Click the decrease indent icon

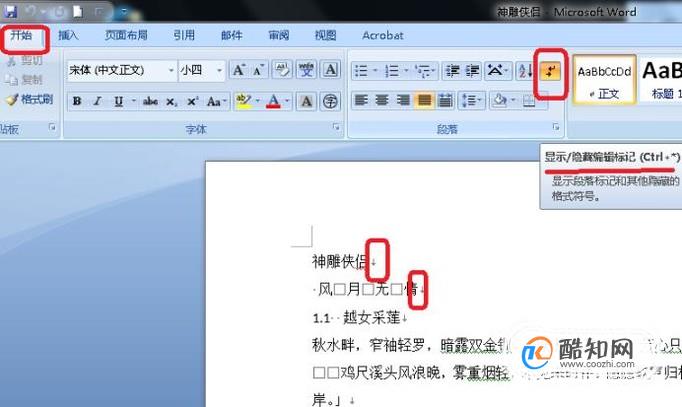(x=452, y=70)
